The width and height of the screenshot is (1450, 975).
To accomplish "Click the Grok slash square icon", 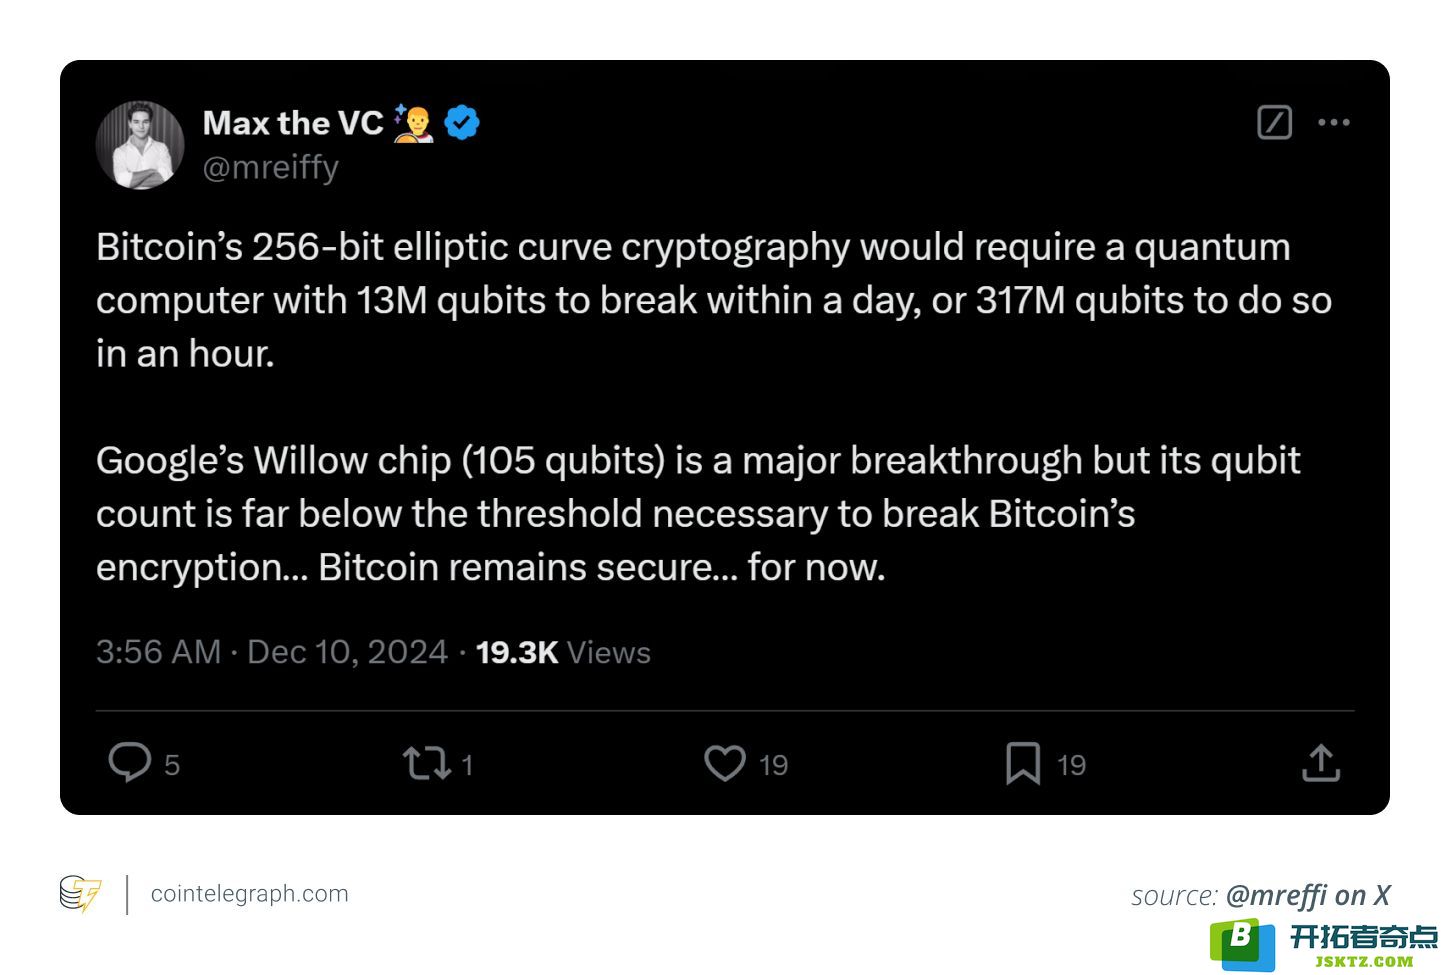I will coord(1274,122).
